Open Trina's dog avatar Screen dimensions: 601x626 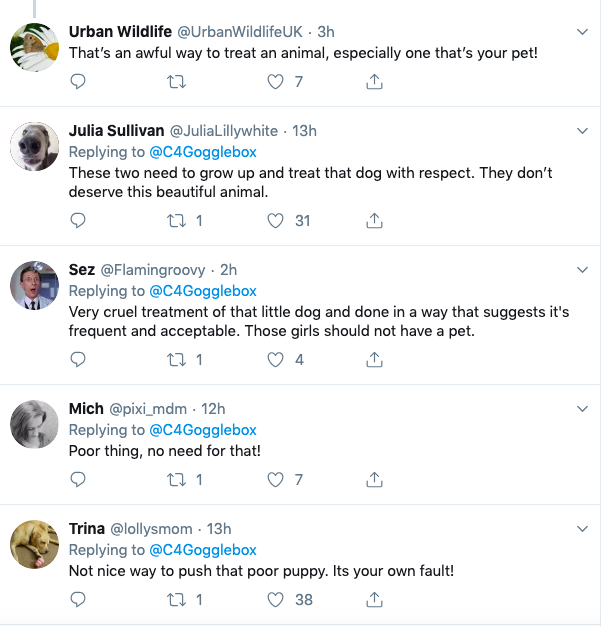coord(33,545)
